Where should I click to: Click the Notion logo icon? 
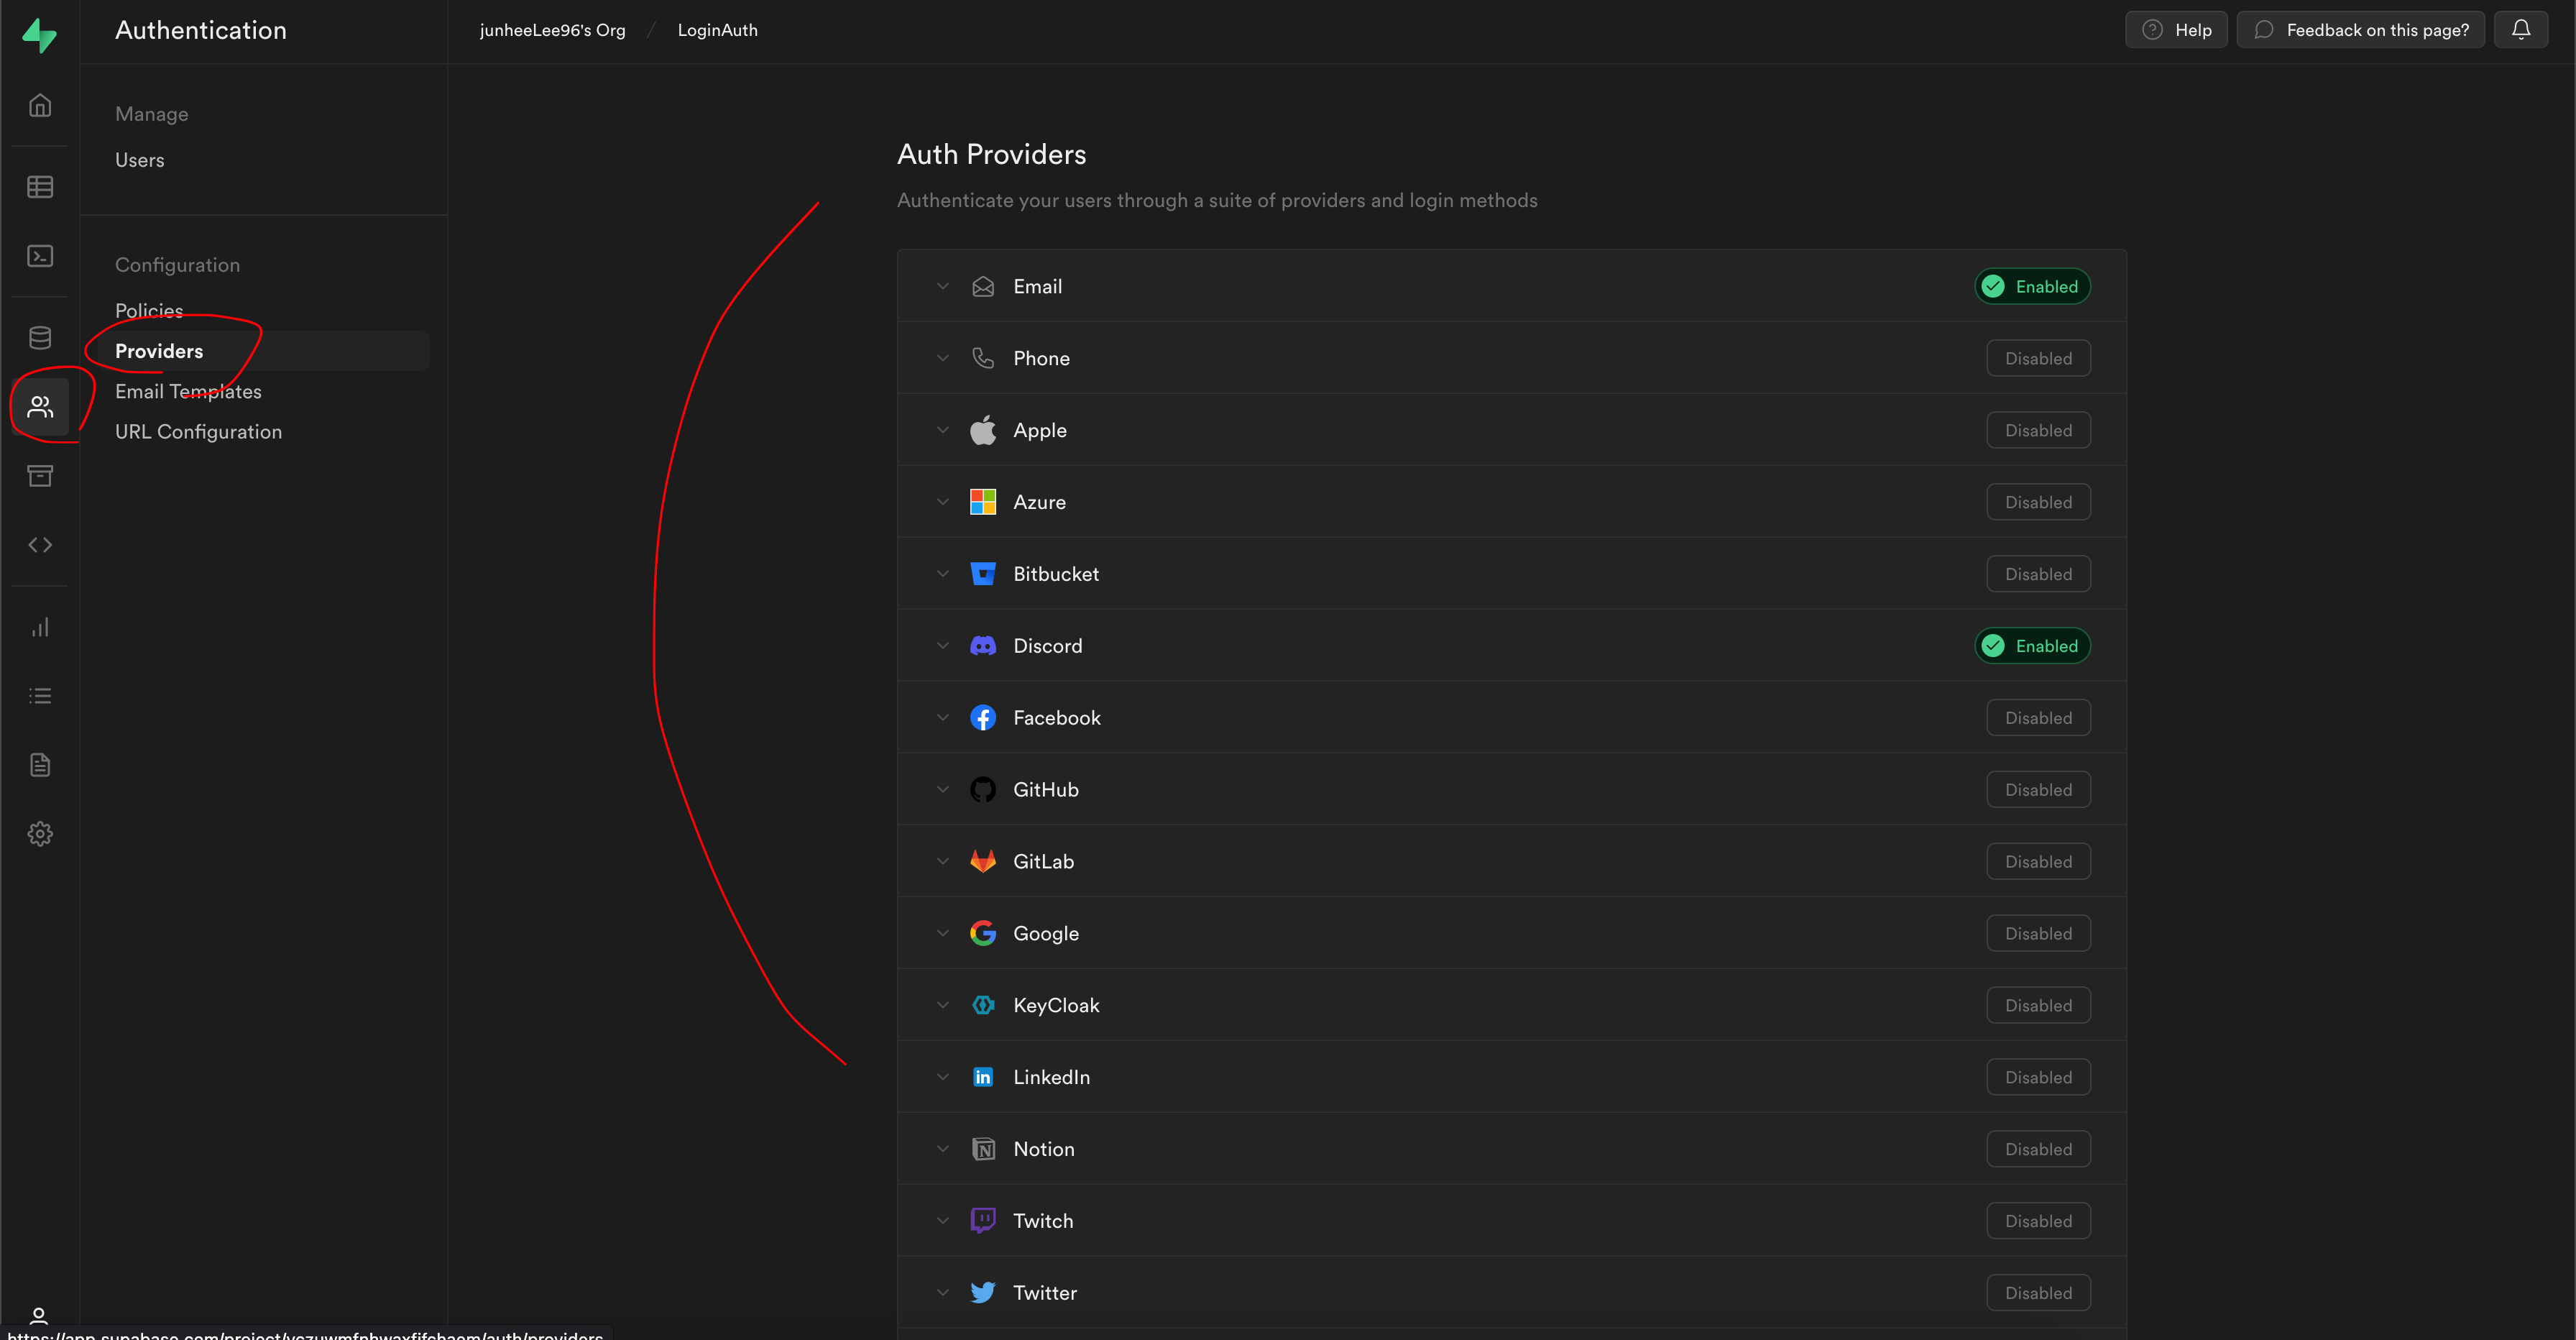pyautogui.click(x=983, y=1149)
